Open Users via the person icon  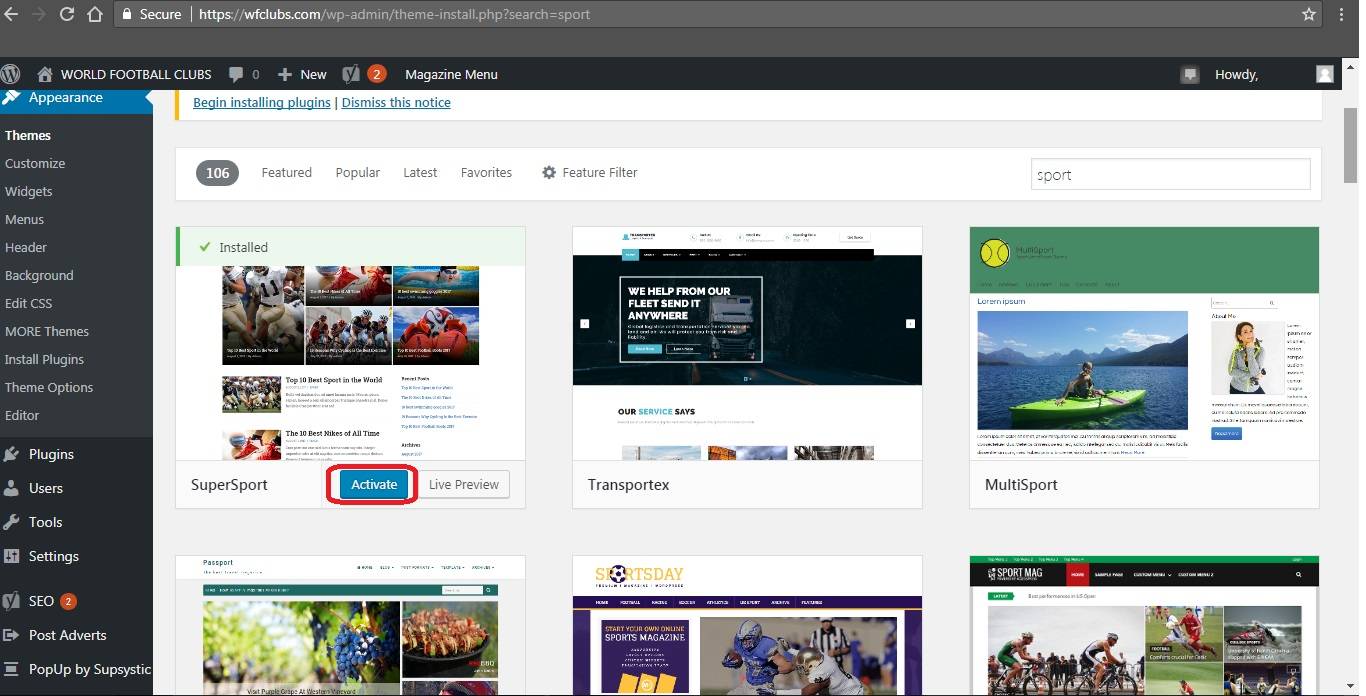click(x=11, y=488)
